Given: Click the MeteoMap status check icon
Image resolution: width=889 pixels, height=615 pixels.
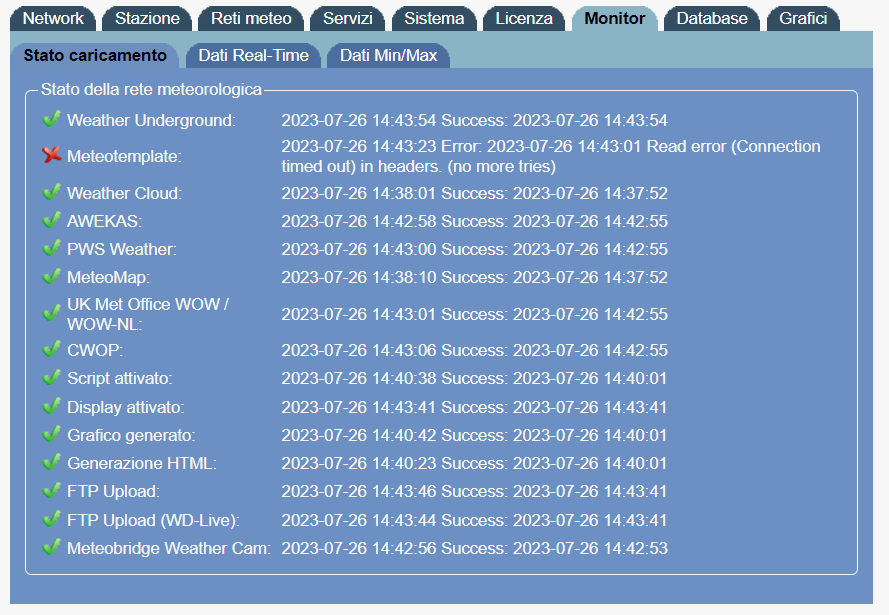Looking at the screenshot, I should coord(51,277).
